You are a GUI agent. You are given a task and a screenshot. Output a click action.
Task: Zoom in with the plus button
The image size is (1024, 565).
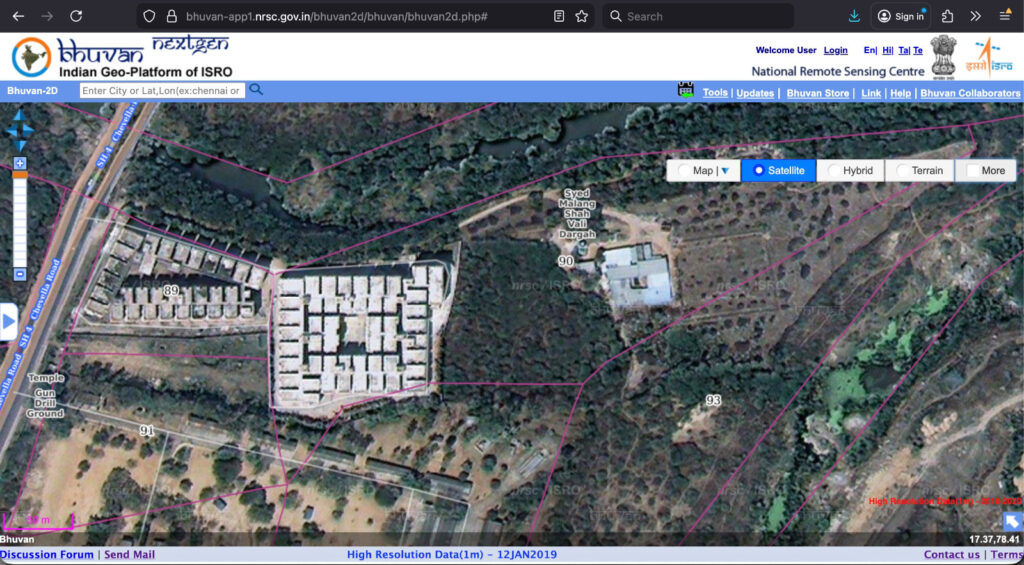[20, 163]
